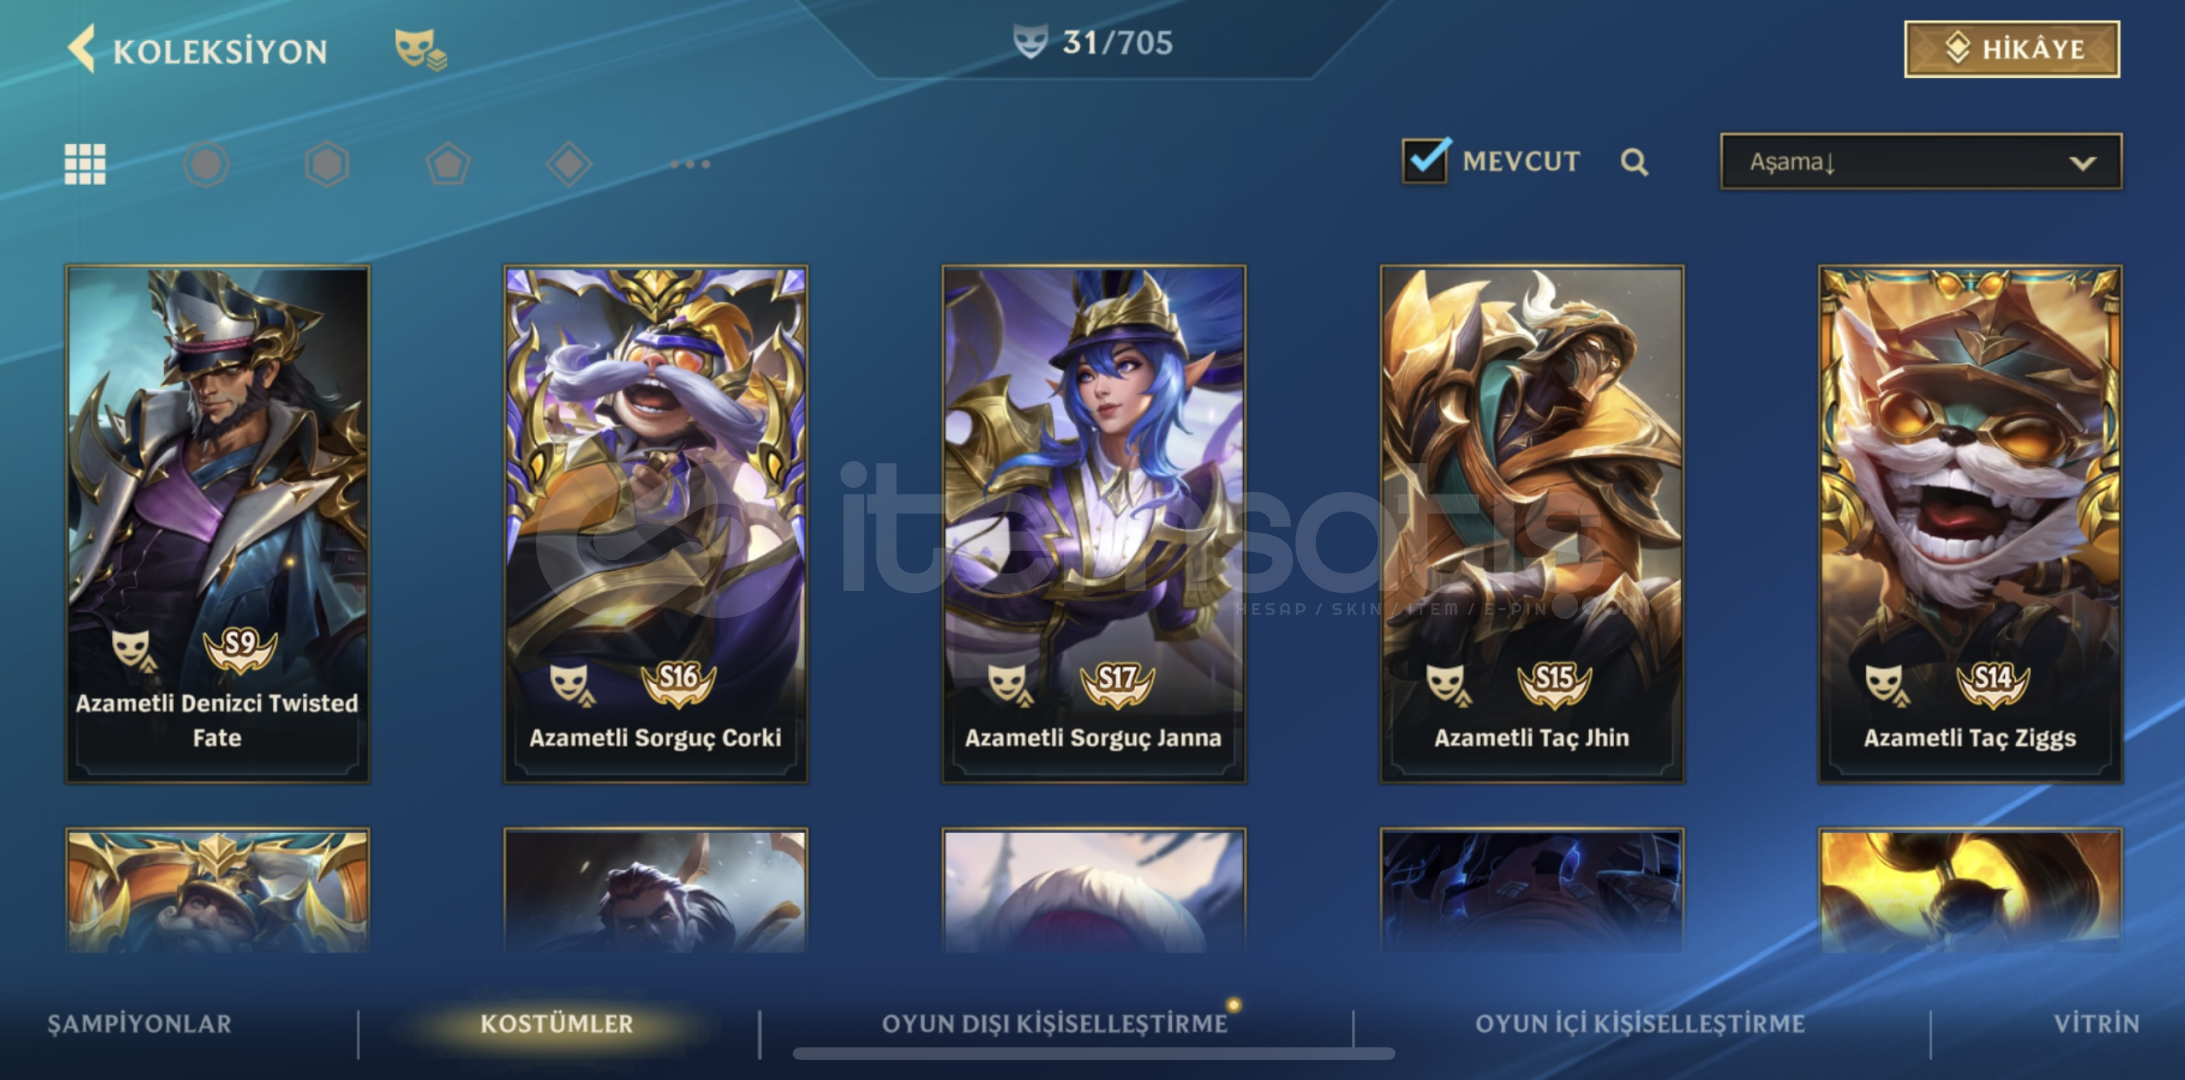This screenshot has height=1080, width=2185.
Task: Open the OYUN İÇİ KİŞİSELLEŞTİRME tab
Action: click(x=1640, y=1024)
